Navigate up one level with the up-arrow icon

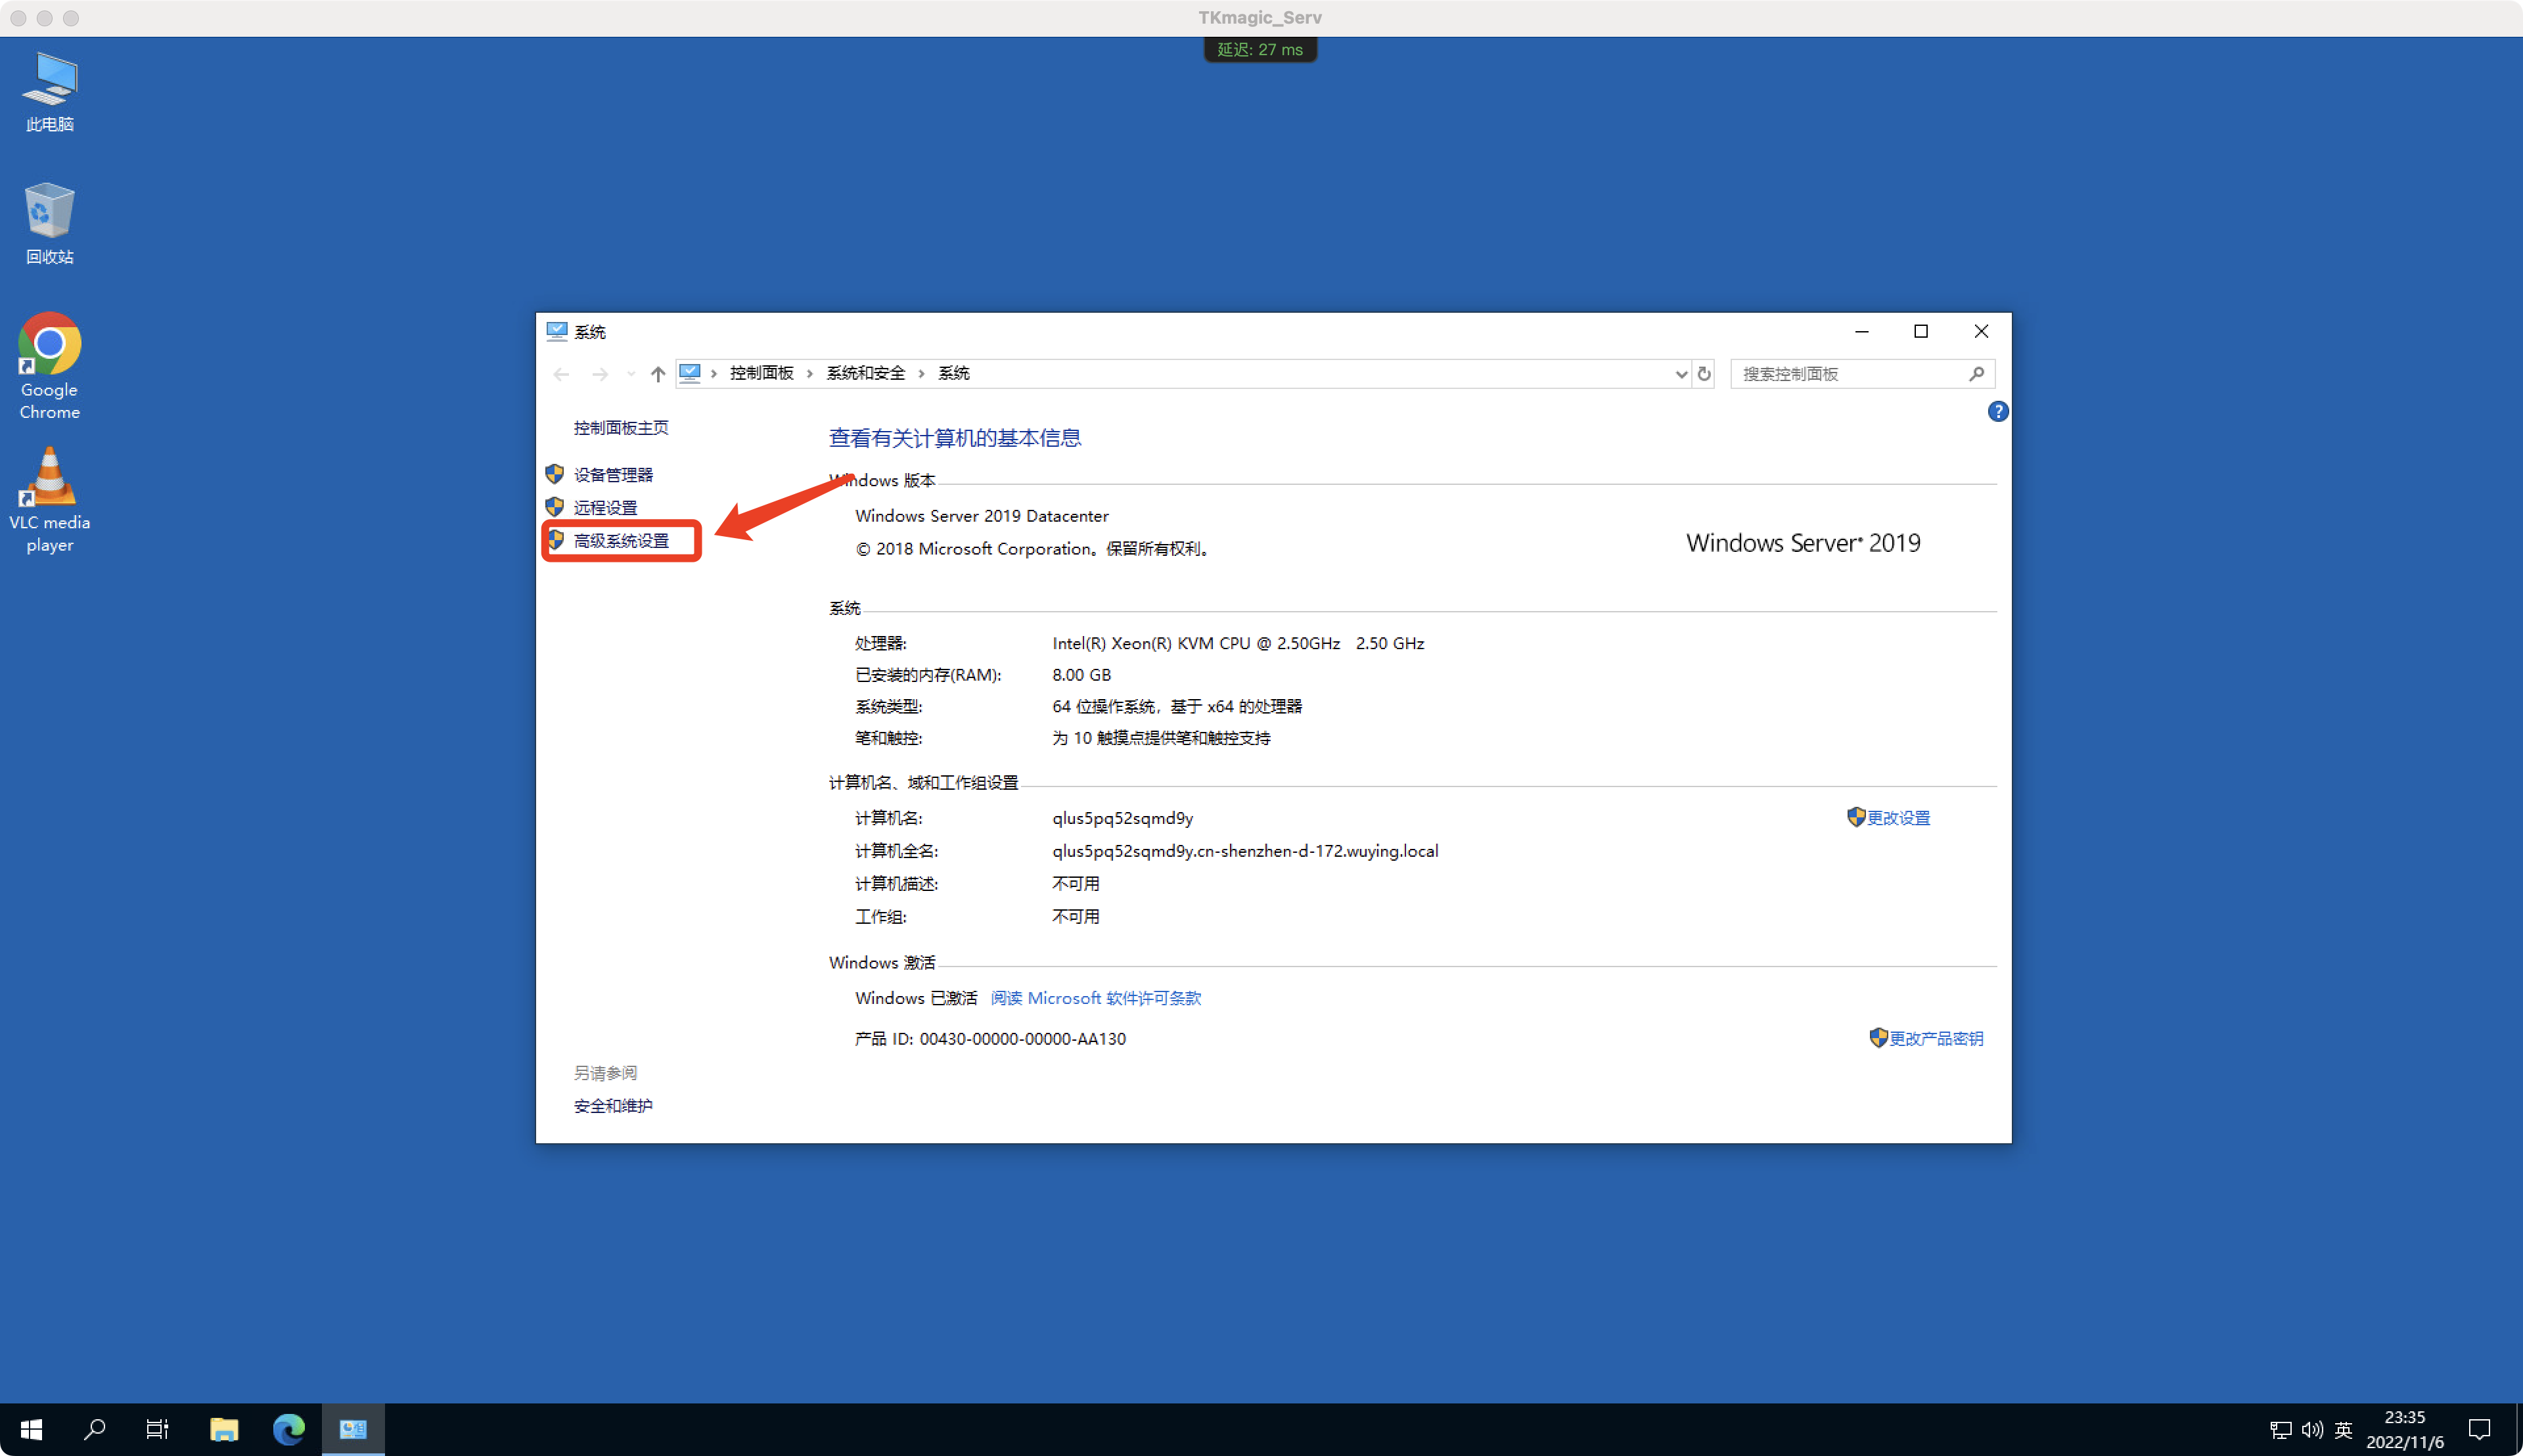coord(657,373)
